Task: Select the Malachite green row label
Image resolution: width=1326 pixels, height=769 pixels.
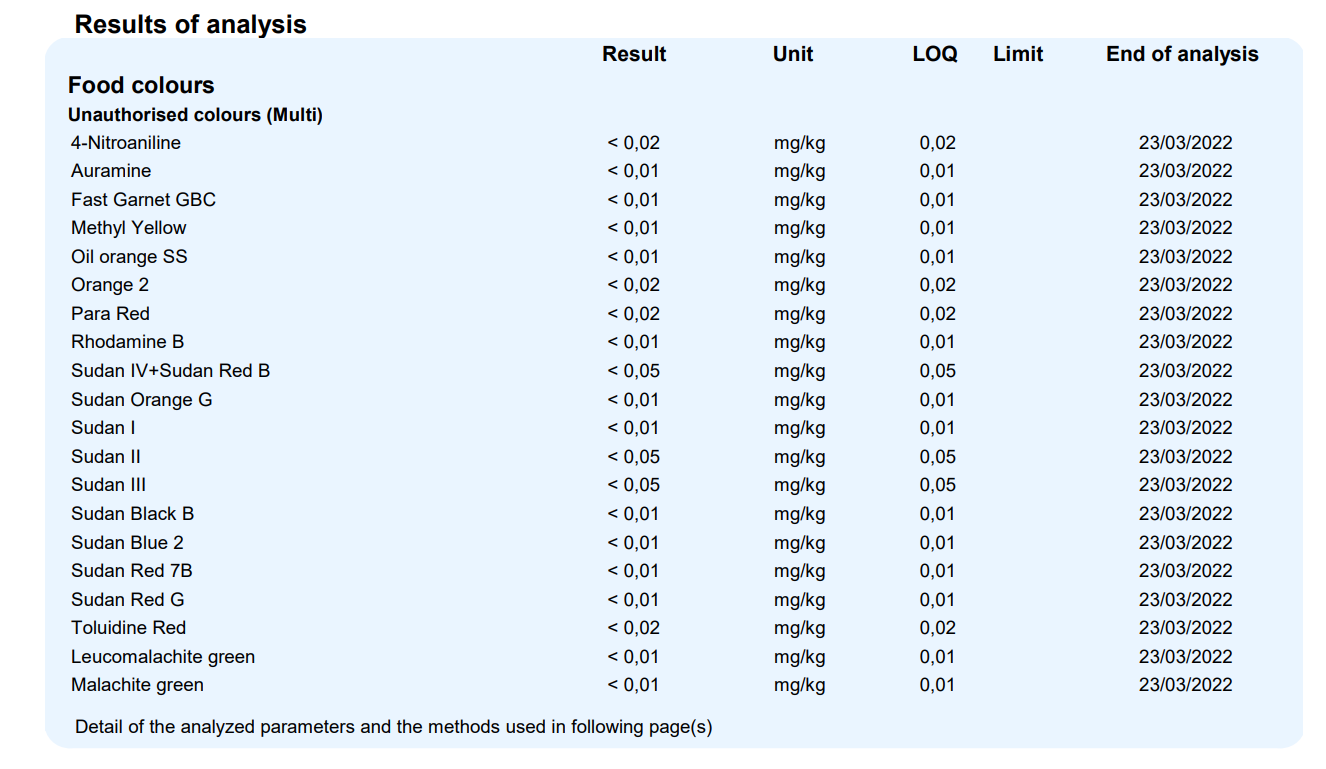Action: (x=137, y=685)
